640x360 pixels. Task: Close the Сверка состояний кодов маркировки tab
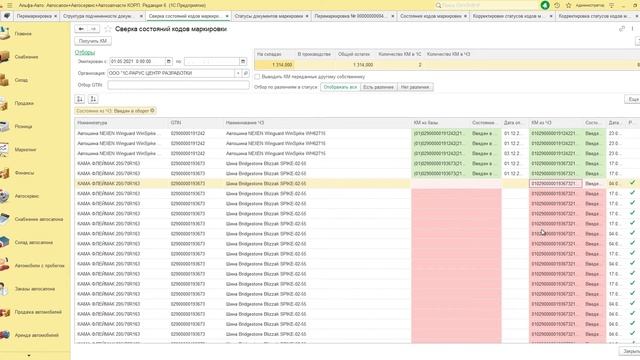click(x=227, y=16)
